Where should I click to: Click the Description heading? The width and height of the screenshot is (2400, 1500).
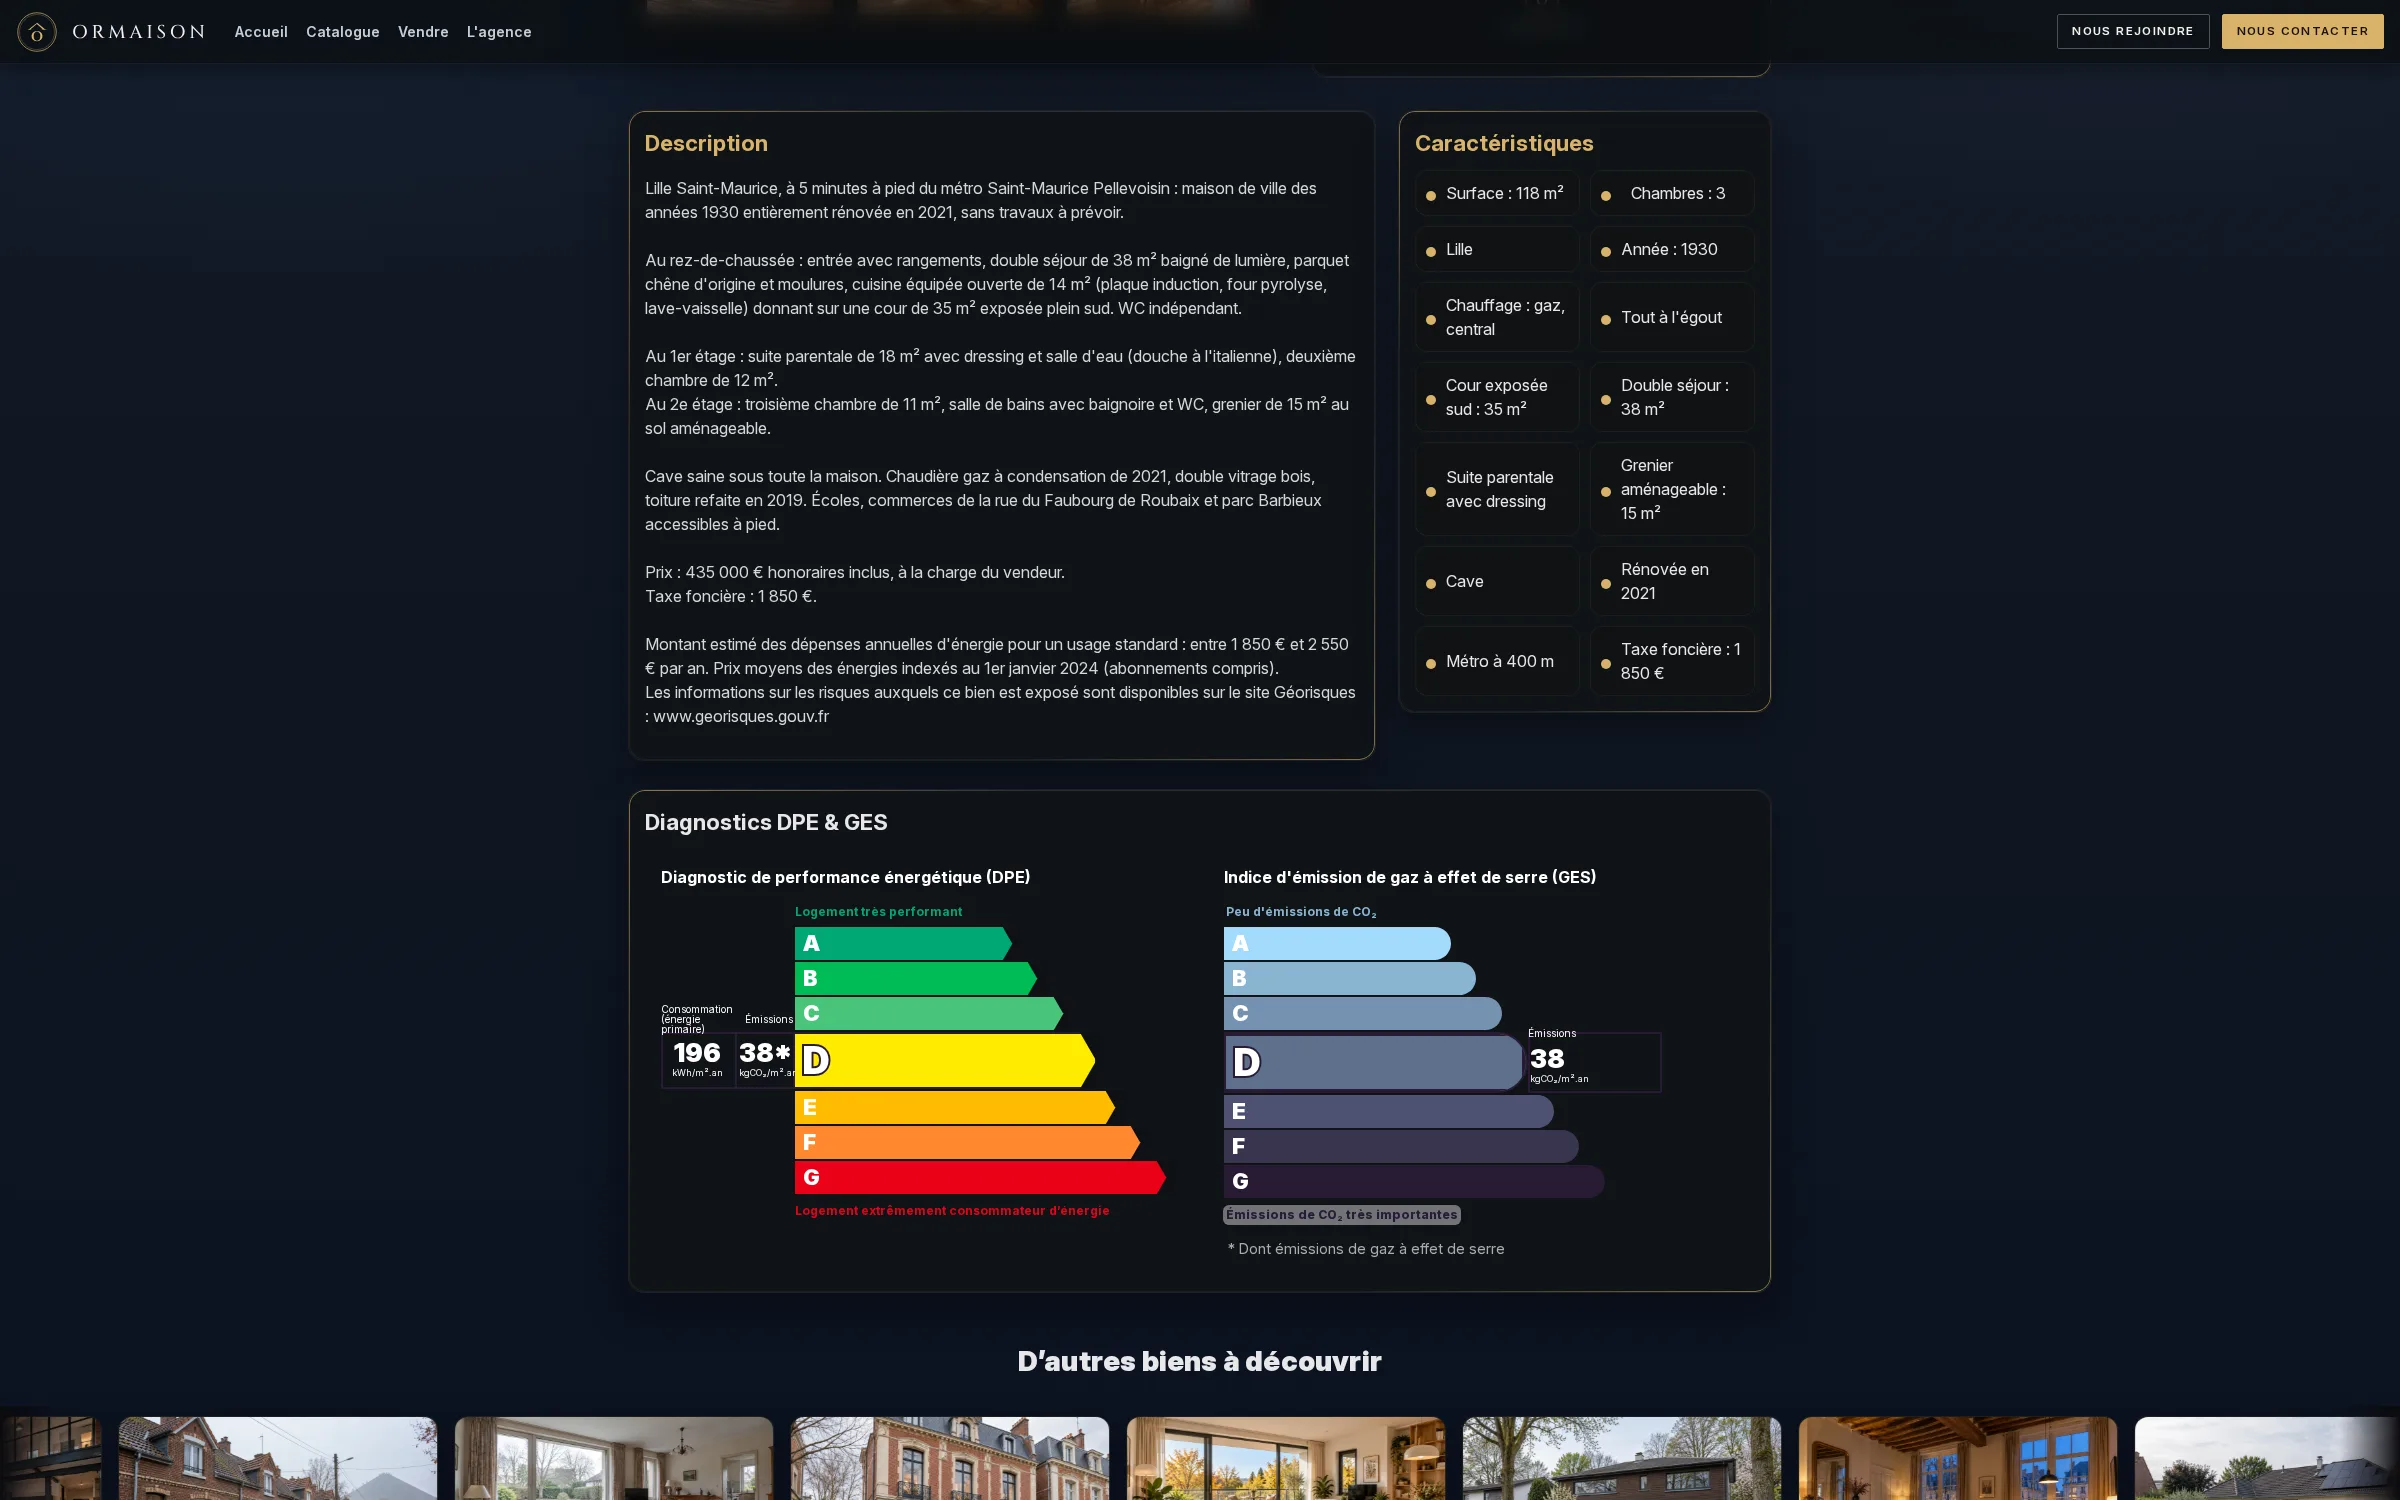[x=706, y=143]
